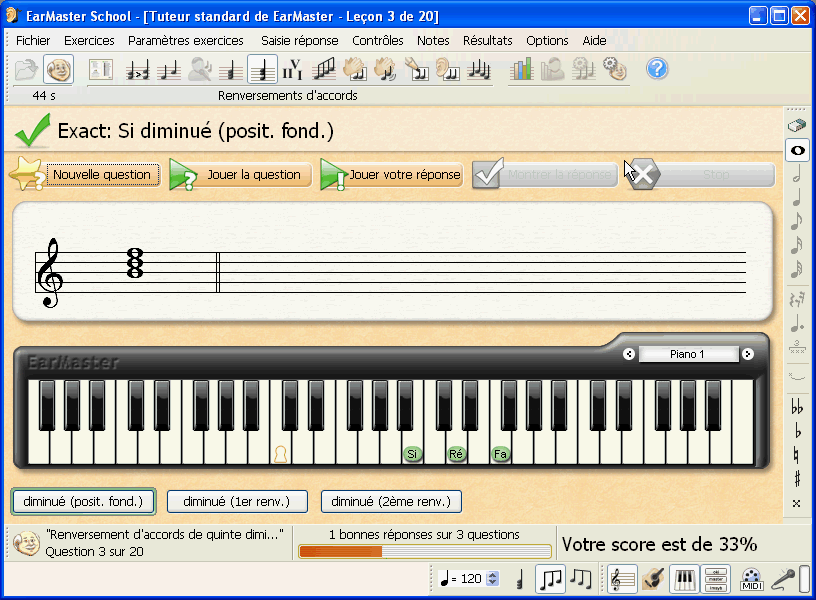Click the microphone input icon
This screenshot has width=816, height=600.
click(783, 579)
